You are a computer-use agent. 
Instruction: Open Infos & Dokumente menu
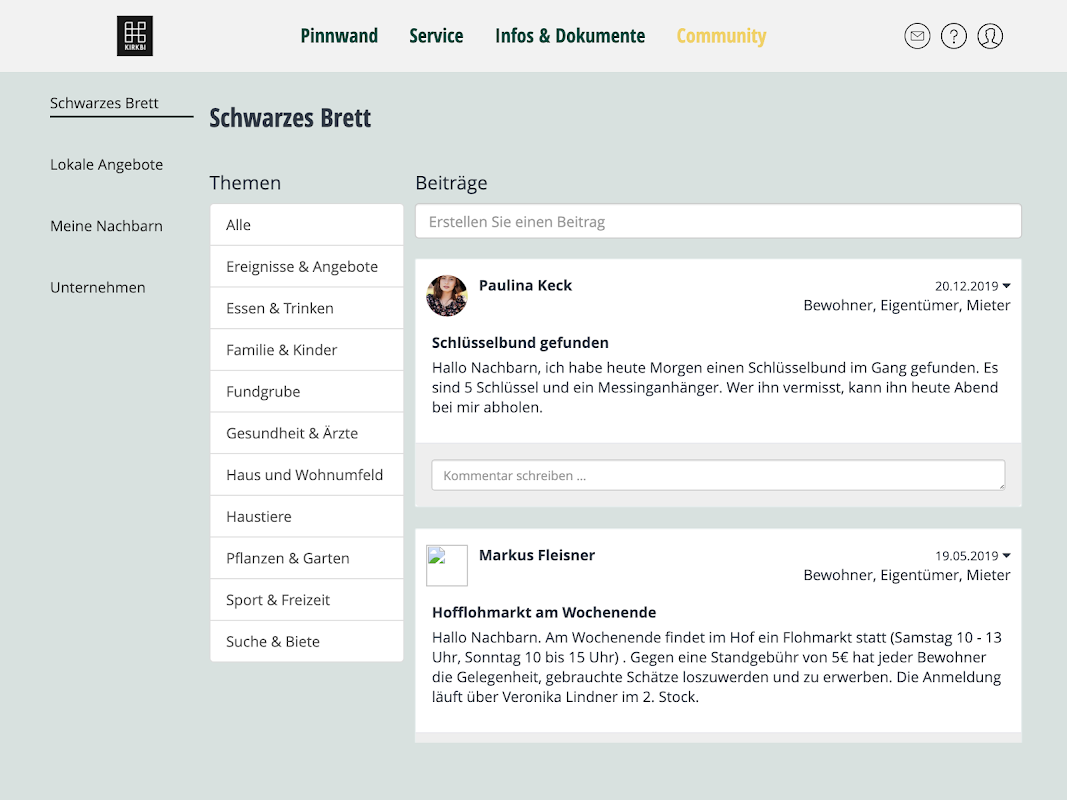570,36
